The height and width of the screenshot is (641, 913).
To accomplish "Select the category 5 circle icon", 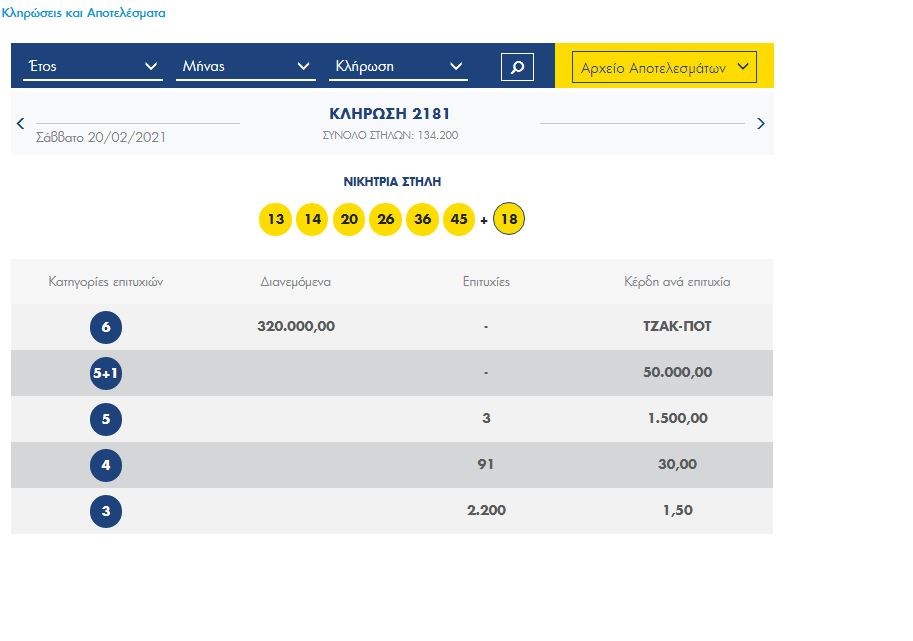I will (x=106, y=419).
